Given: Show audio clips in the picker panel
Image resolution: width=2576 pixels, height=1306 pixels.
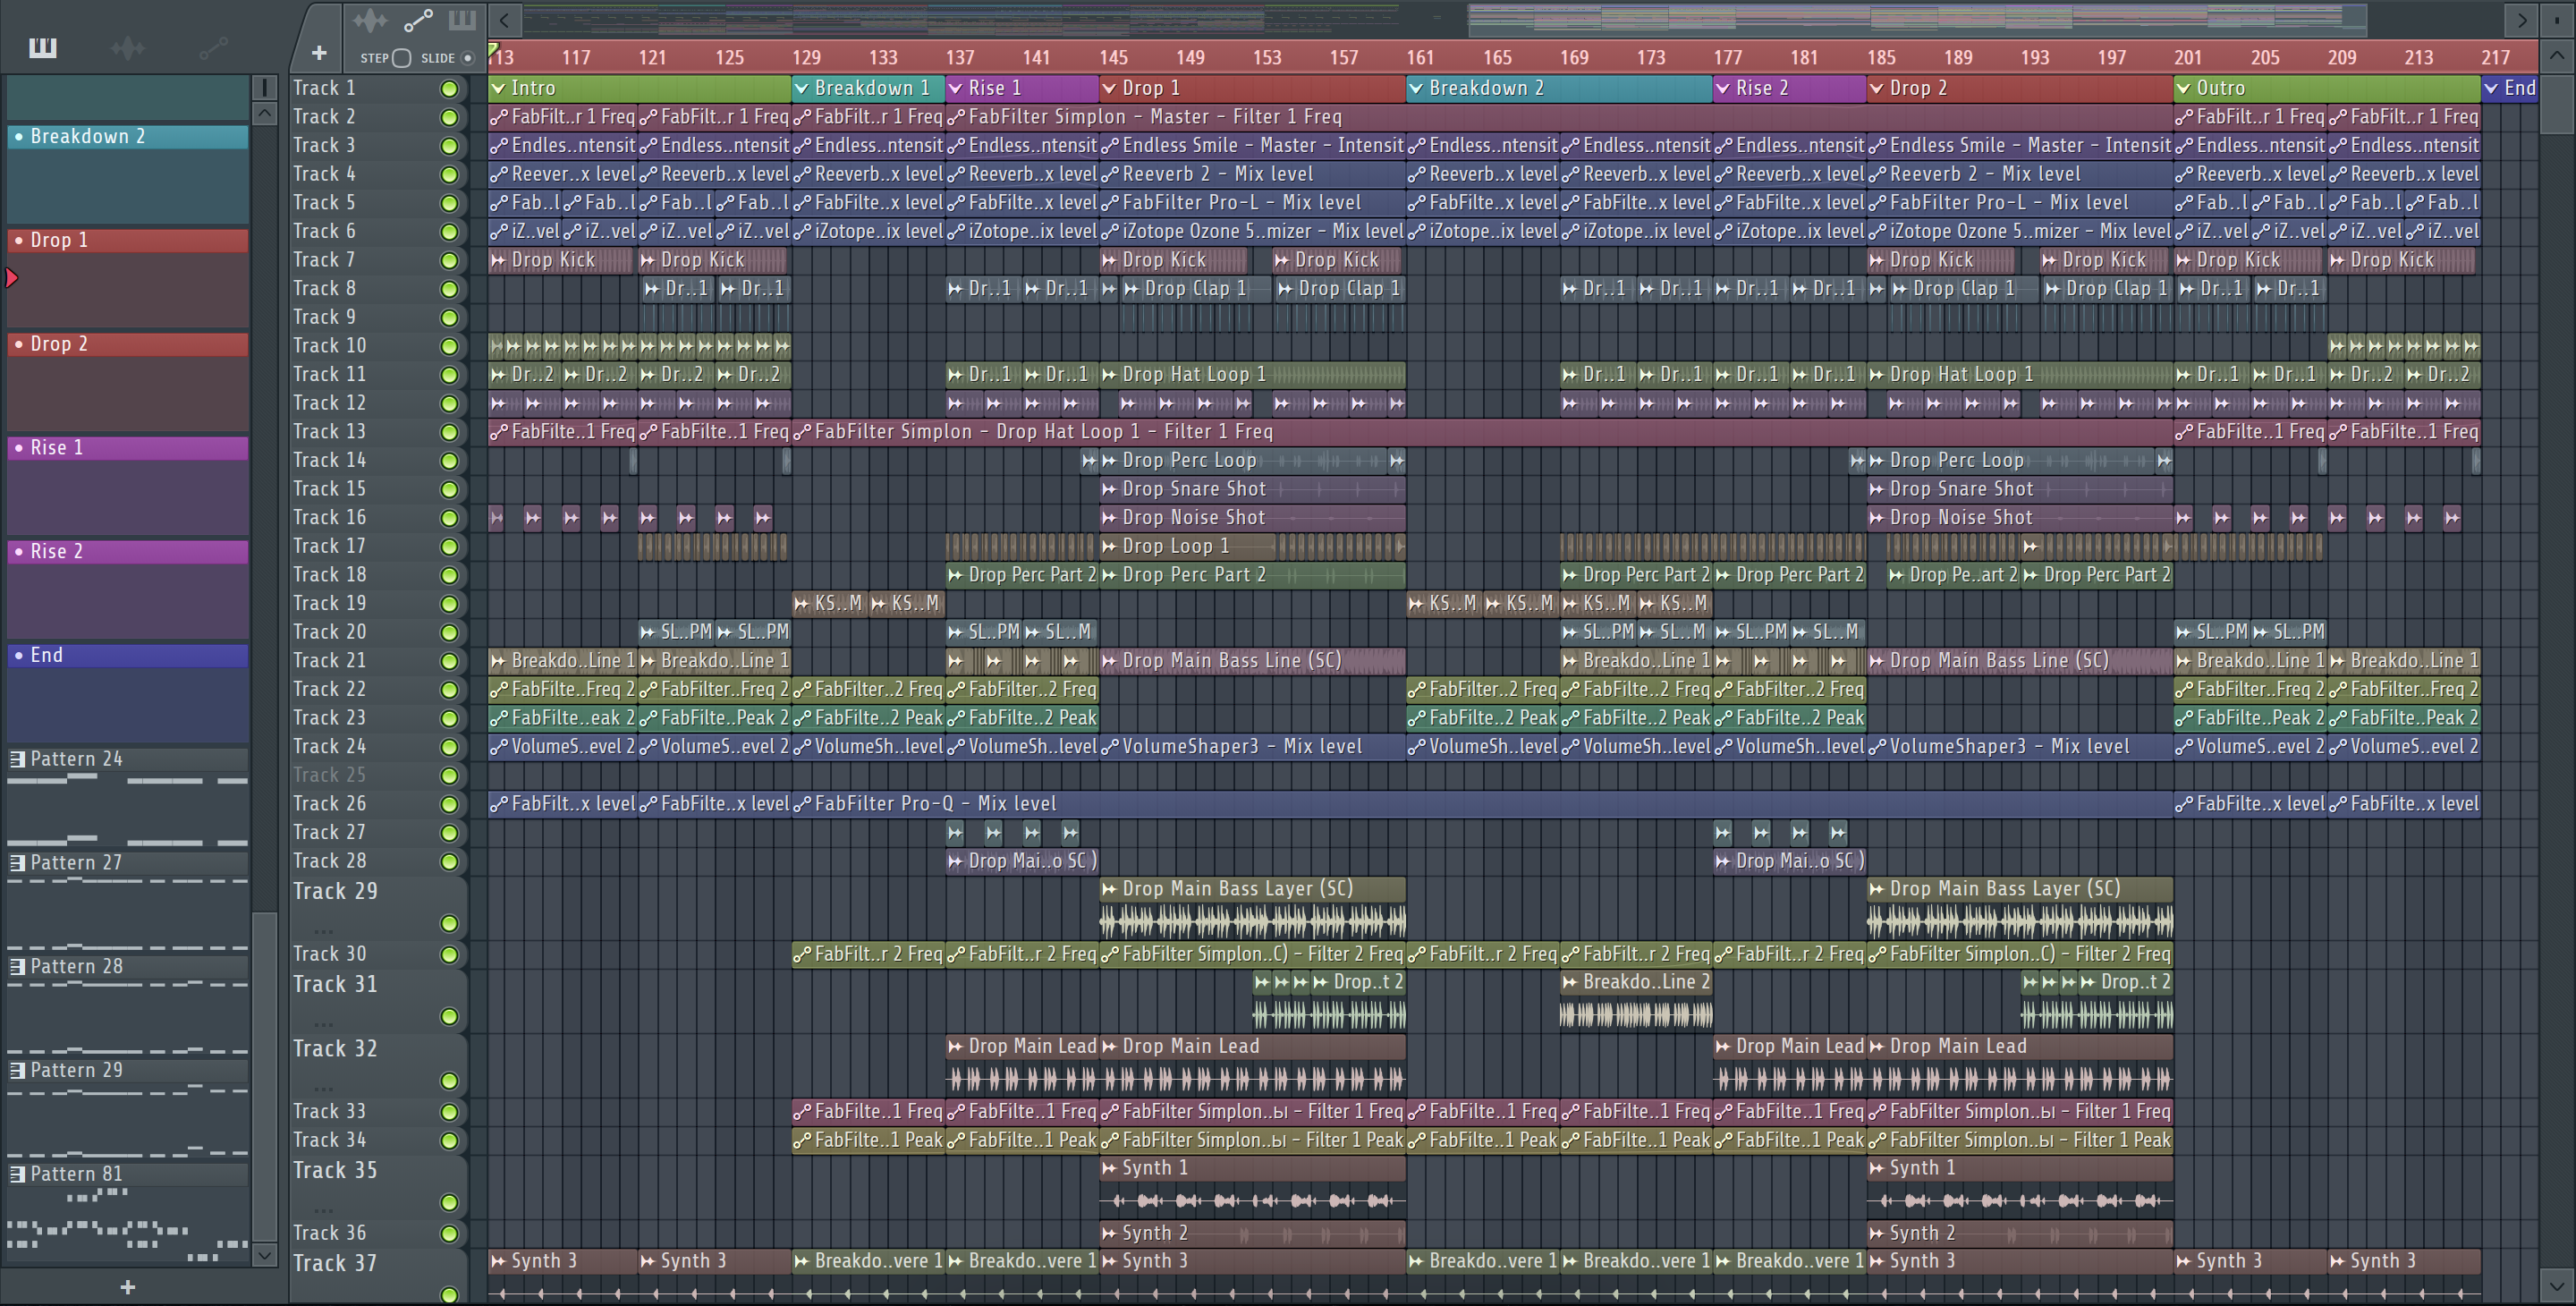Looking at the screenshot, I should 127,47.
